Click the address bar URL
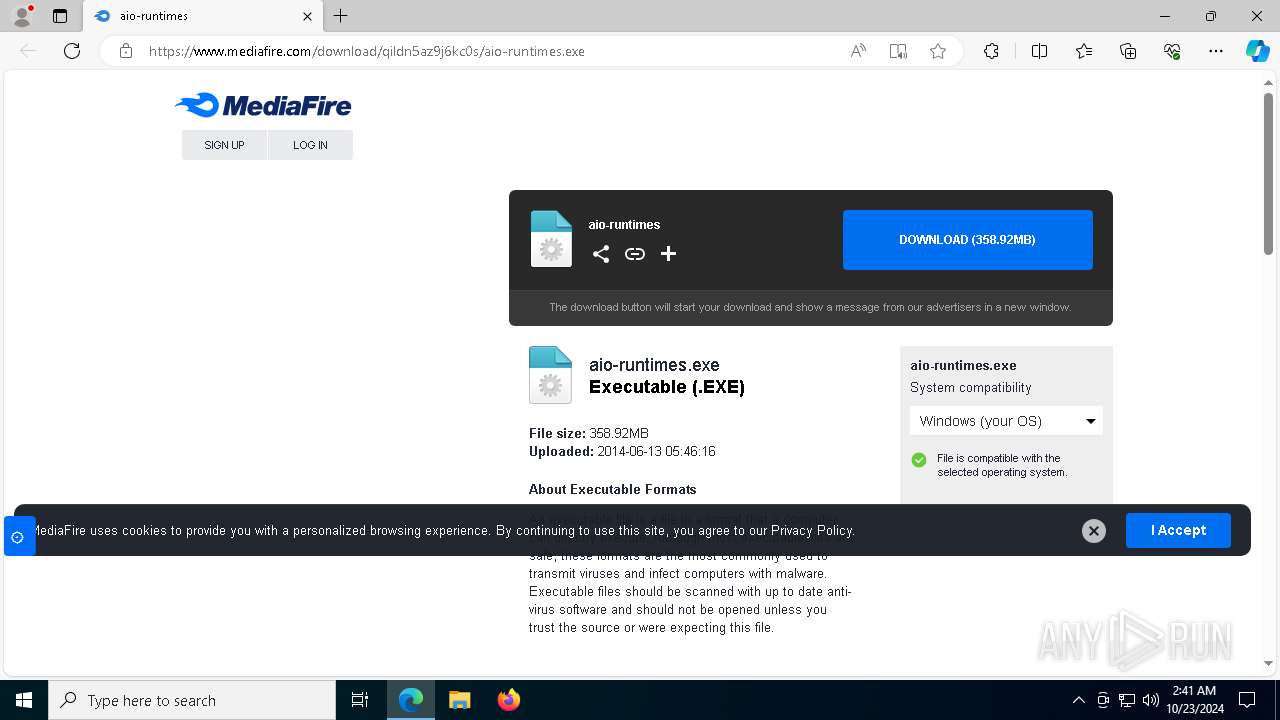This screenshot has width=1280, height=720. (x=366, y=51)
